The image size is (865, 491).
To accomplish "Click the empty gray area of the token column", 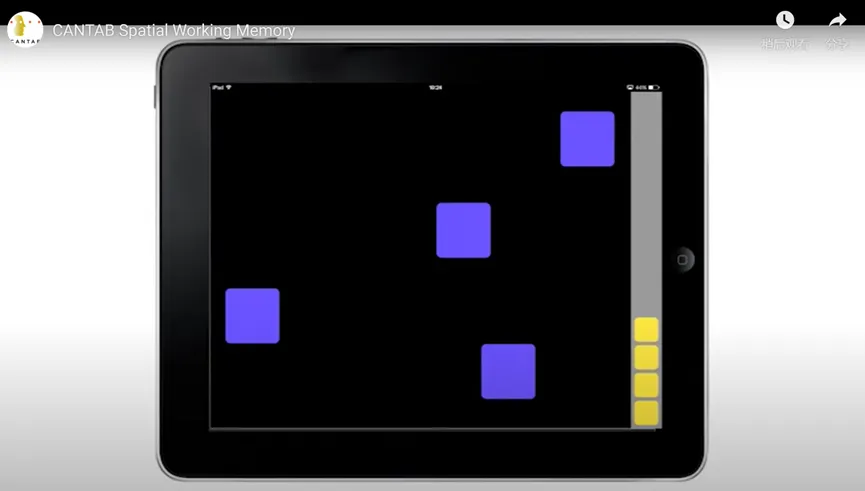I will [646, 200].
